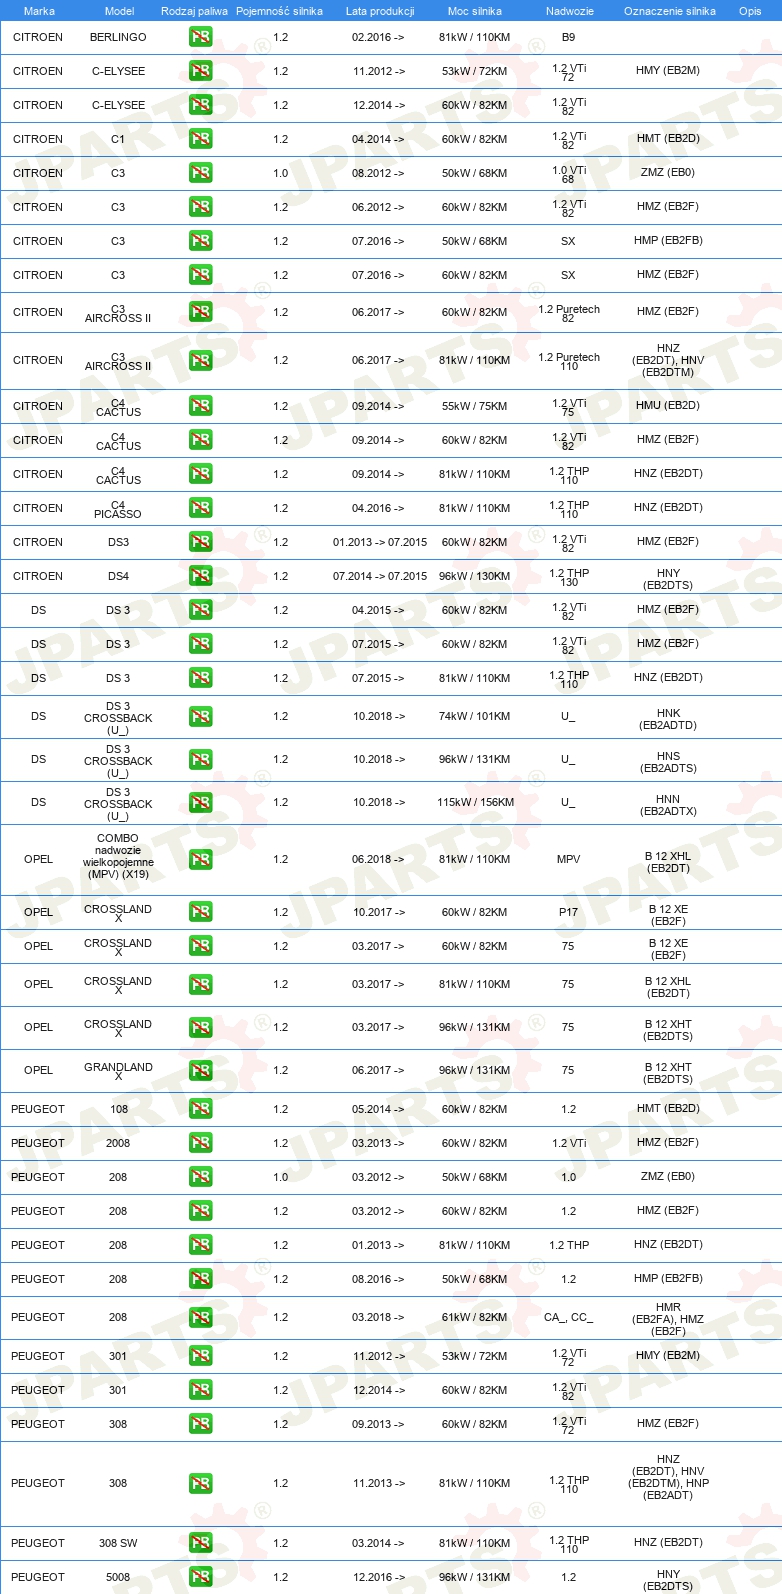This screenshot has height=1594, width=782.
Task: Click the fuel icon in the Opel Combo row
Action: pos(200,859)
